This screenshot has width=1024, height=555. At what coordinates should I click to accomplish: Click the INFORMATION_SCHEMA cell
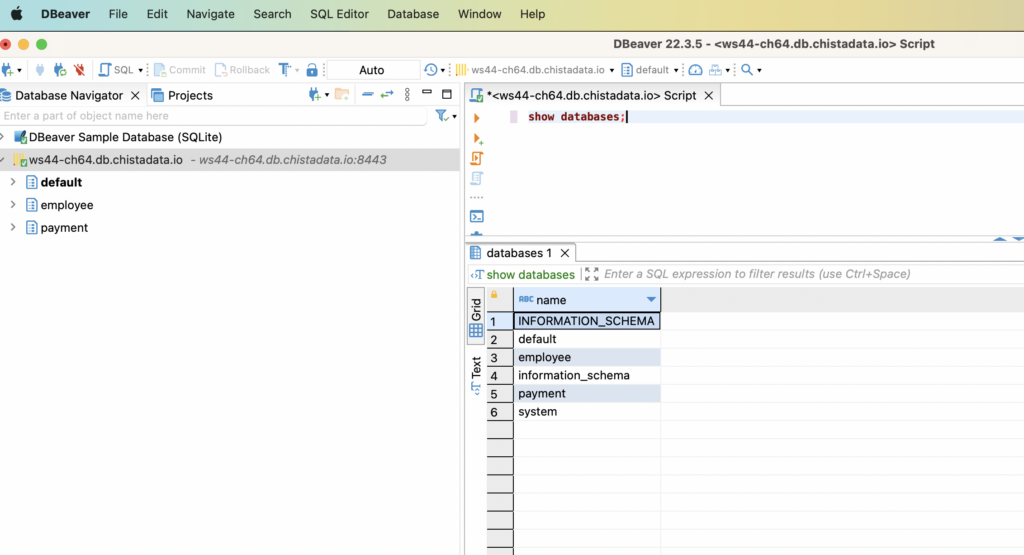(586, 321)
